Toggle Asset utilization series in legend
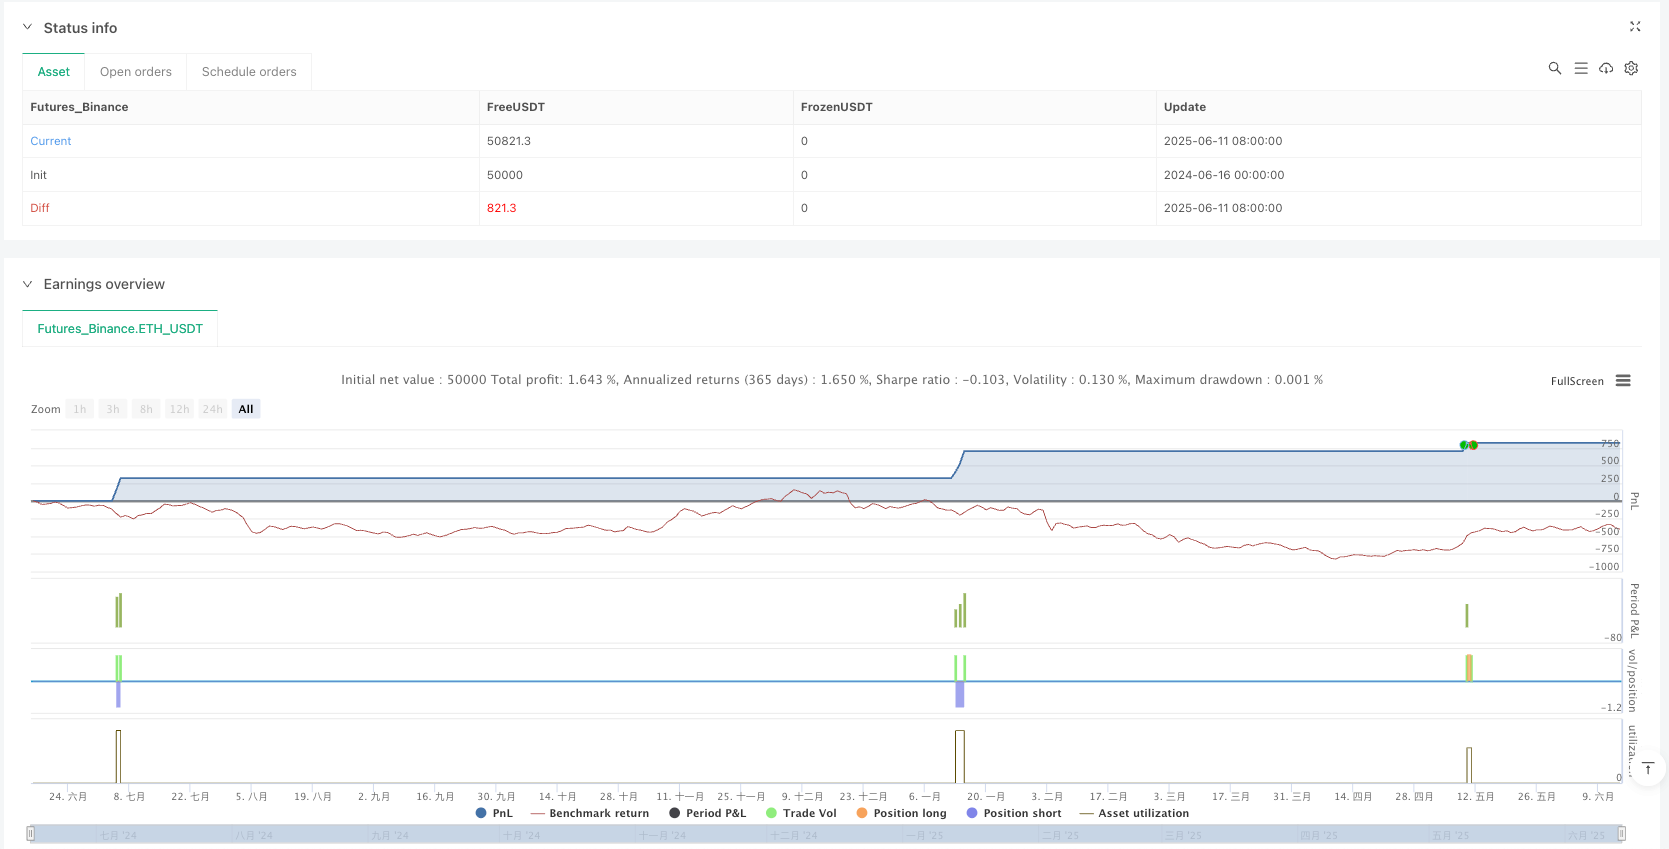The image size is (1669, 849). pos(1134,813)
